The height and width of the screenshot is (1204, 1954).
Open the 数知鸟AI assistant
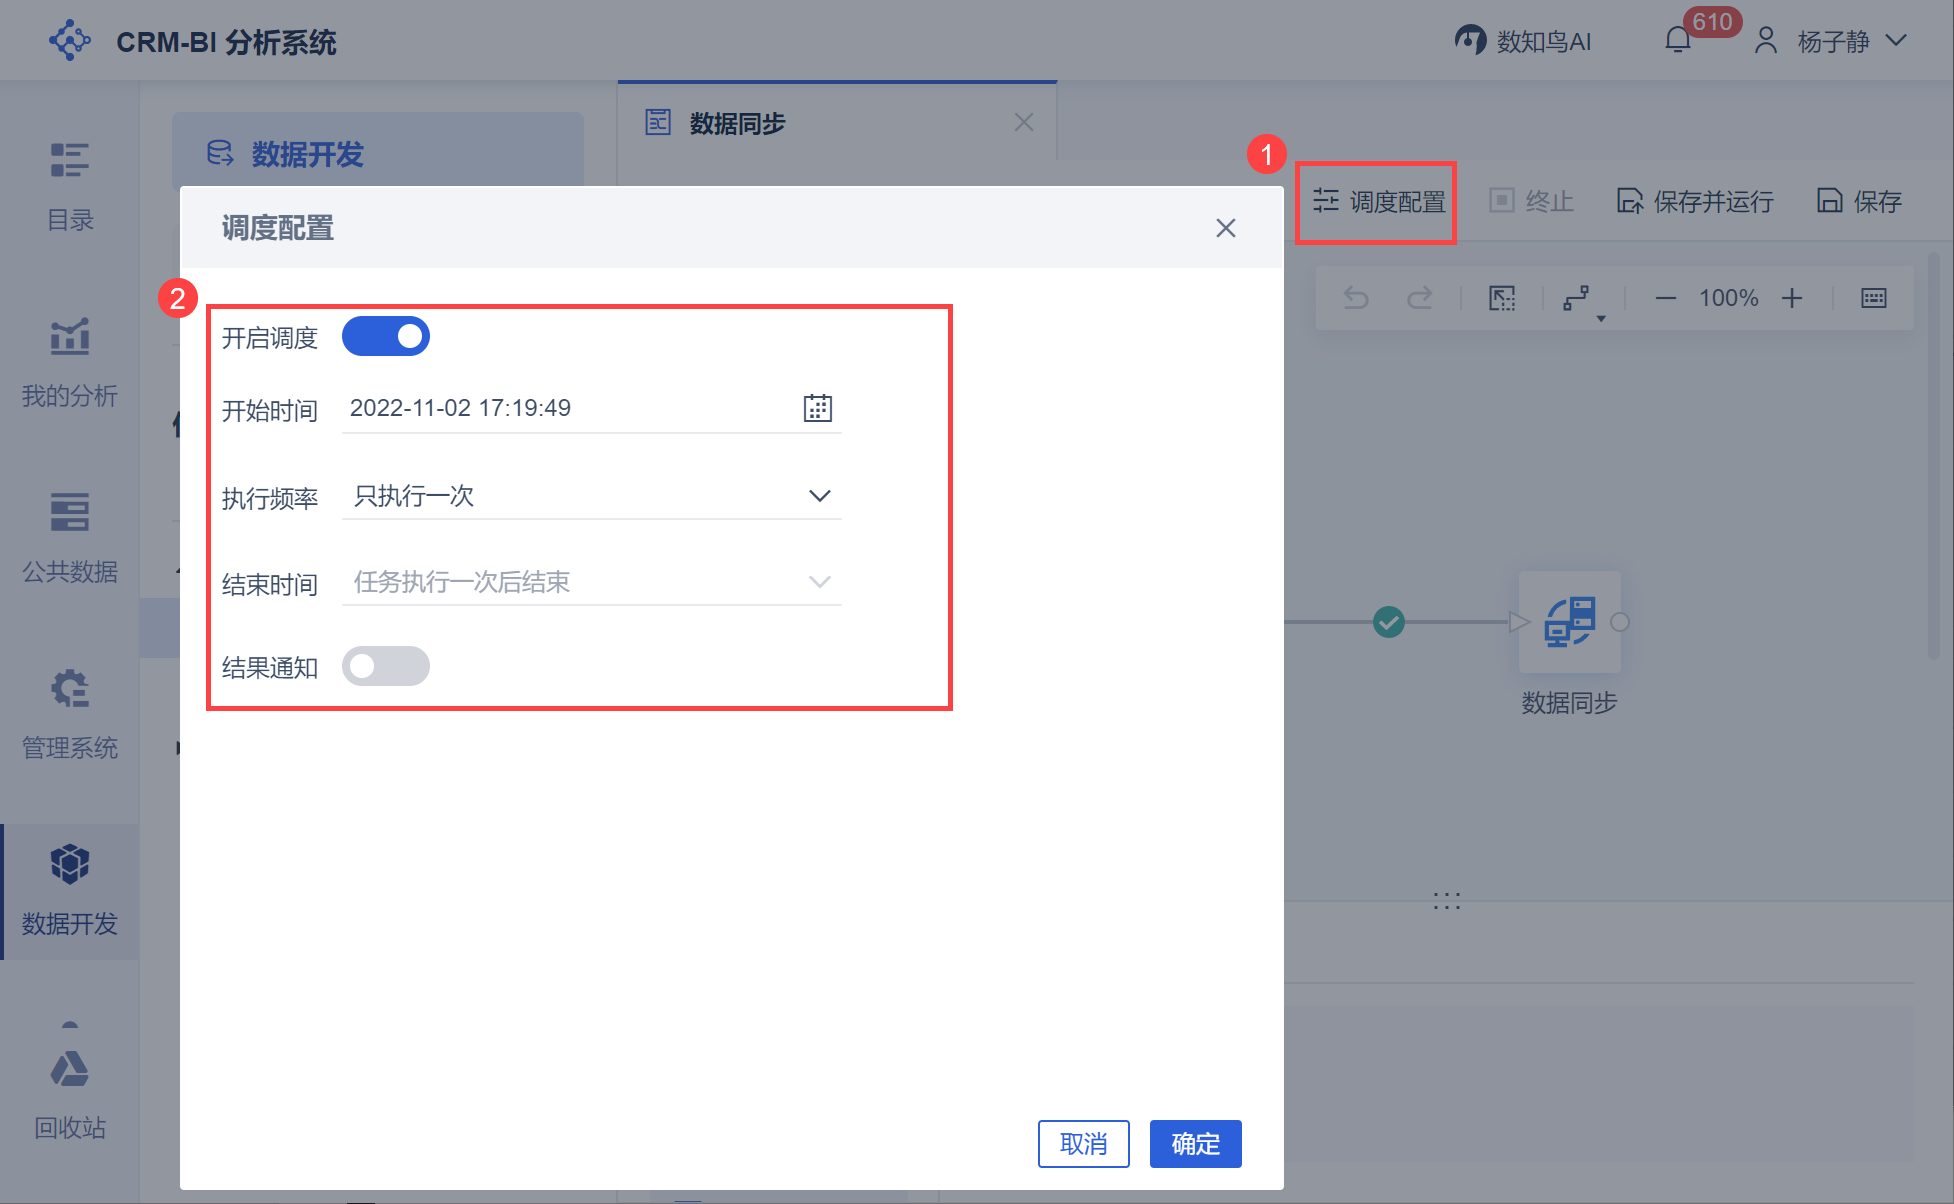[x=1523, y=41]
